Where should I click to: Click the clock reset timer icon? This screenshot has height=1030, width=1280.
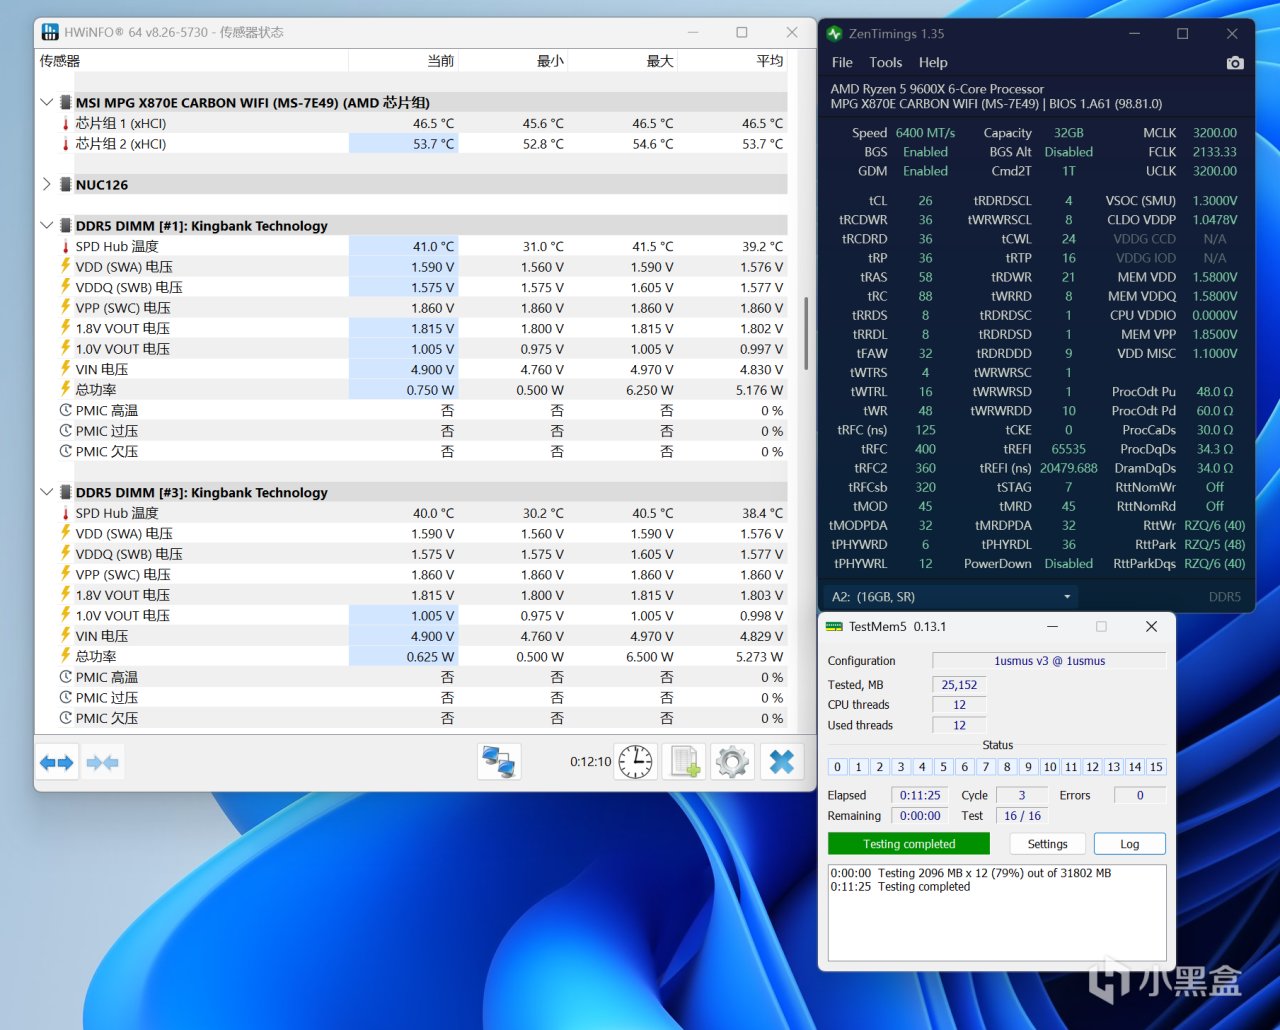click(x=635, y=762)
